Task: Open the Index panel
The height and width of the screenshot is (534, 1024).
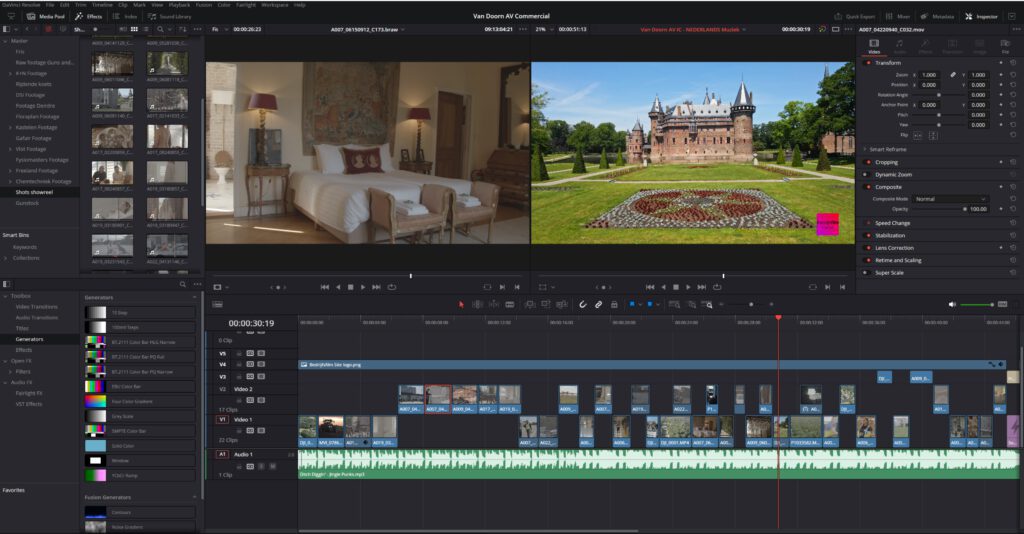Action: tap(125, 16)
